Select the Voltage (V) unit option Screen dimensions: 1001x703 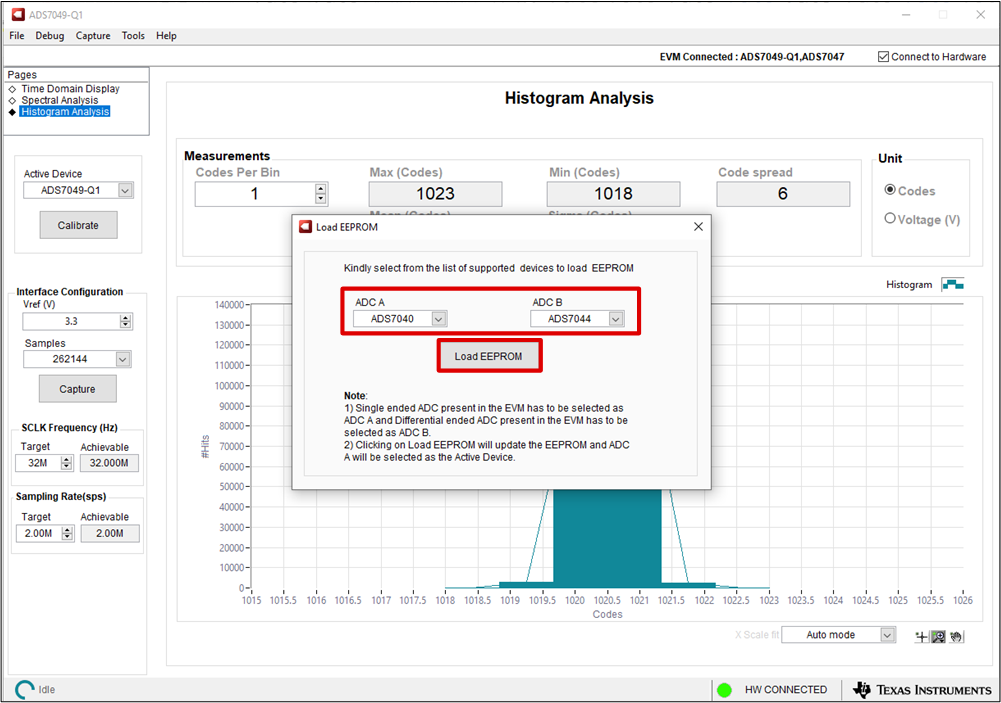point(890,219)
